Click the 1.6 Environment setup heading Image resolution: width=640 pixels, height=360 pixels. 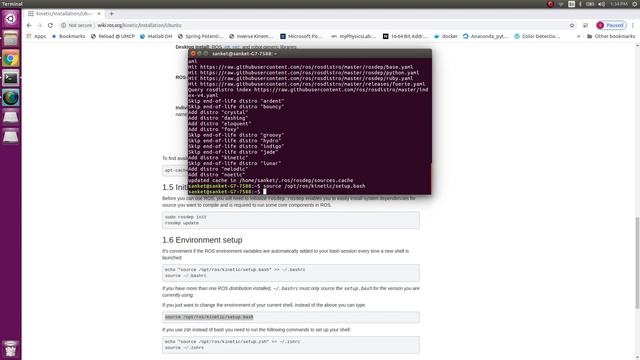202,240
